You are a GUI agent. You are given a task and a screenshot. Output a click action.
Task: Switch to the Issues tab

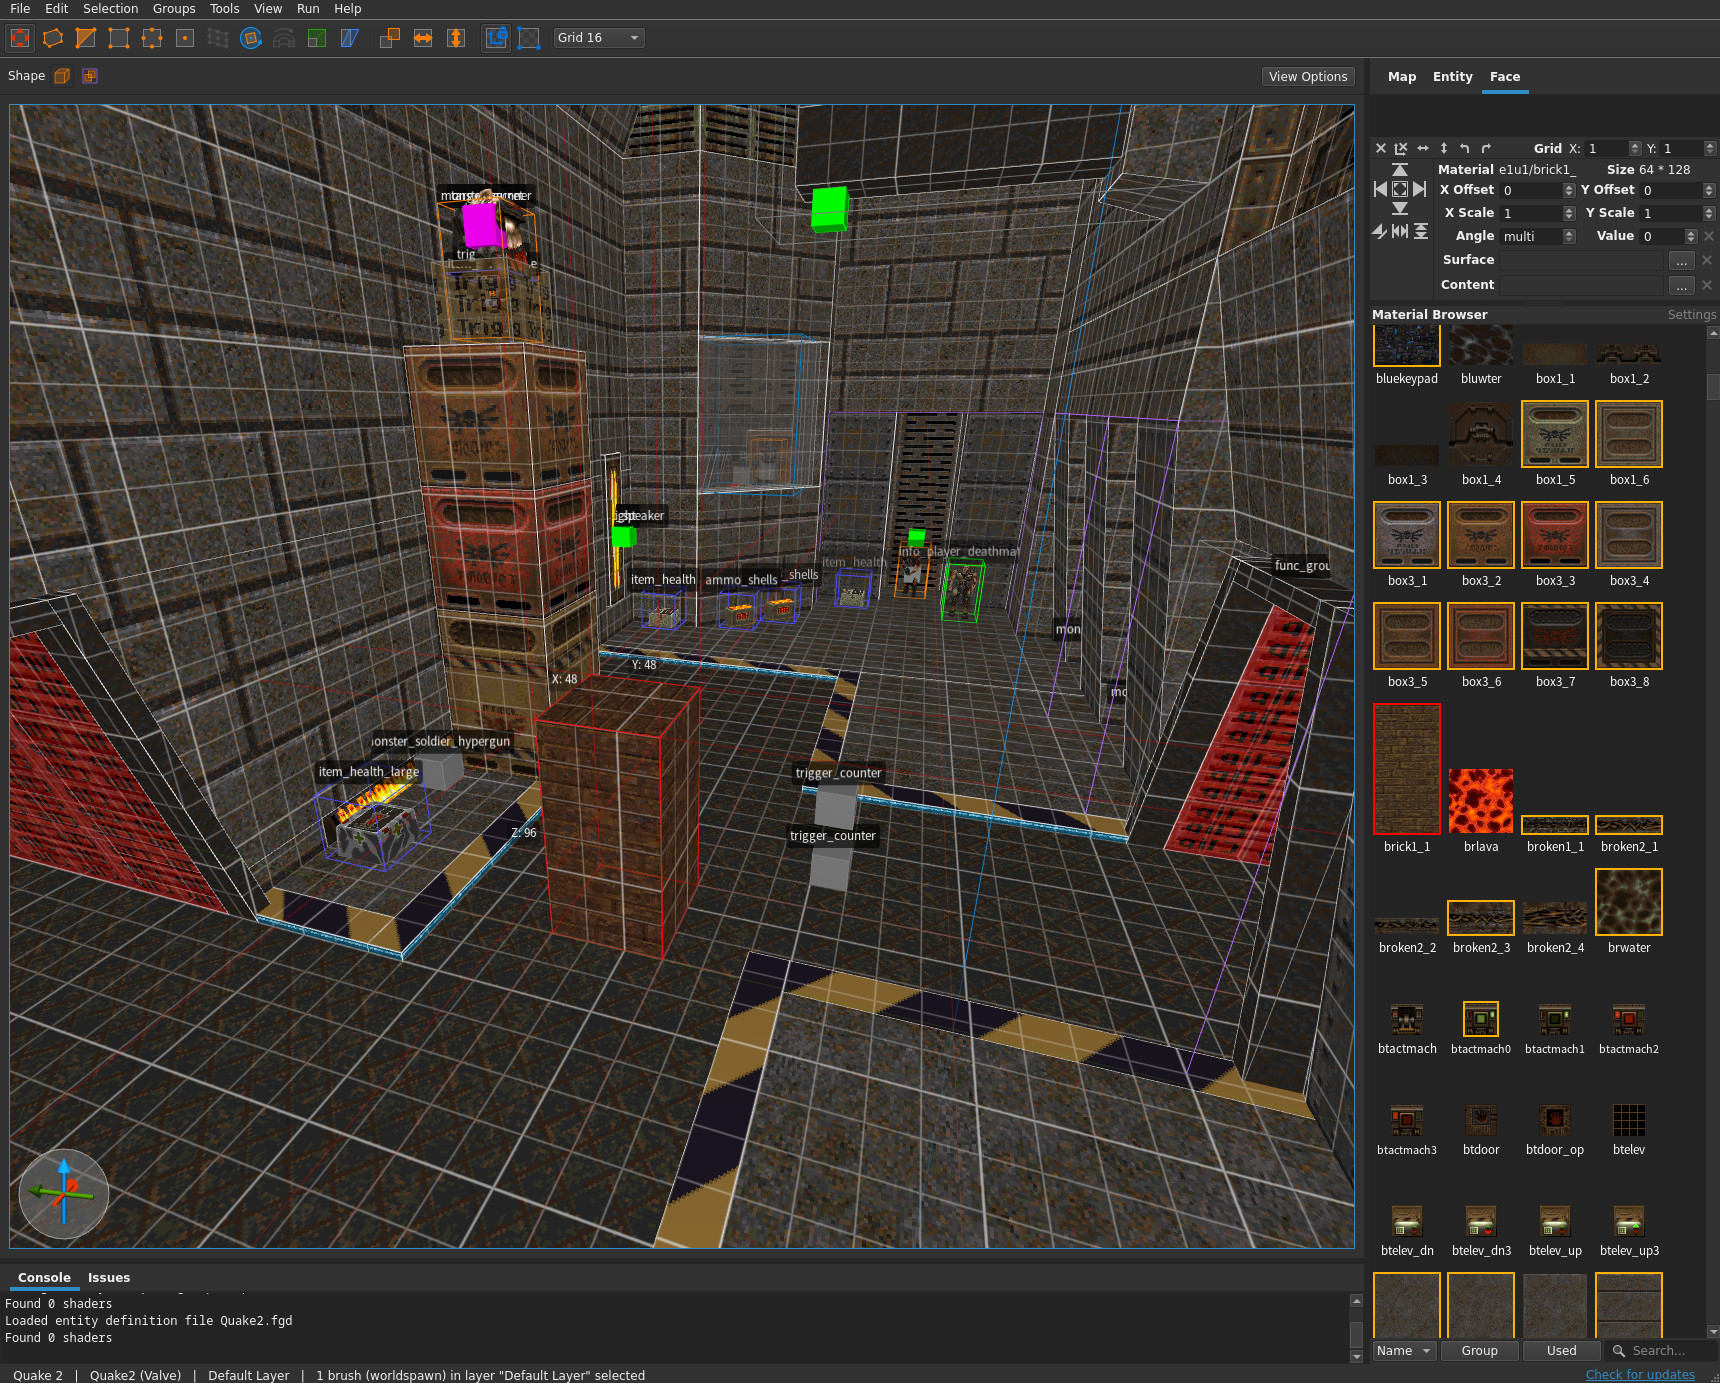(109, 1277)
